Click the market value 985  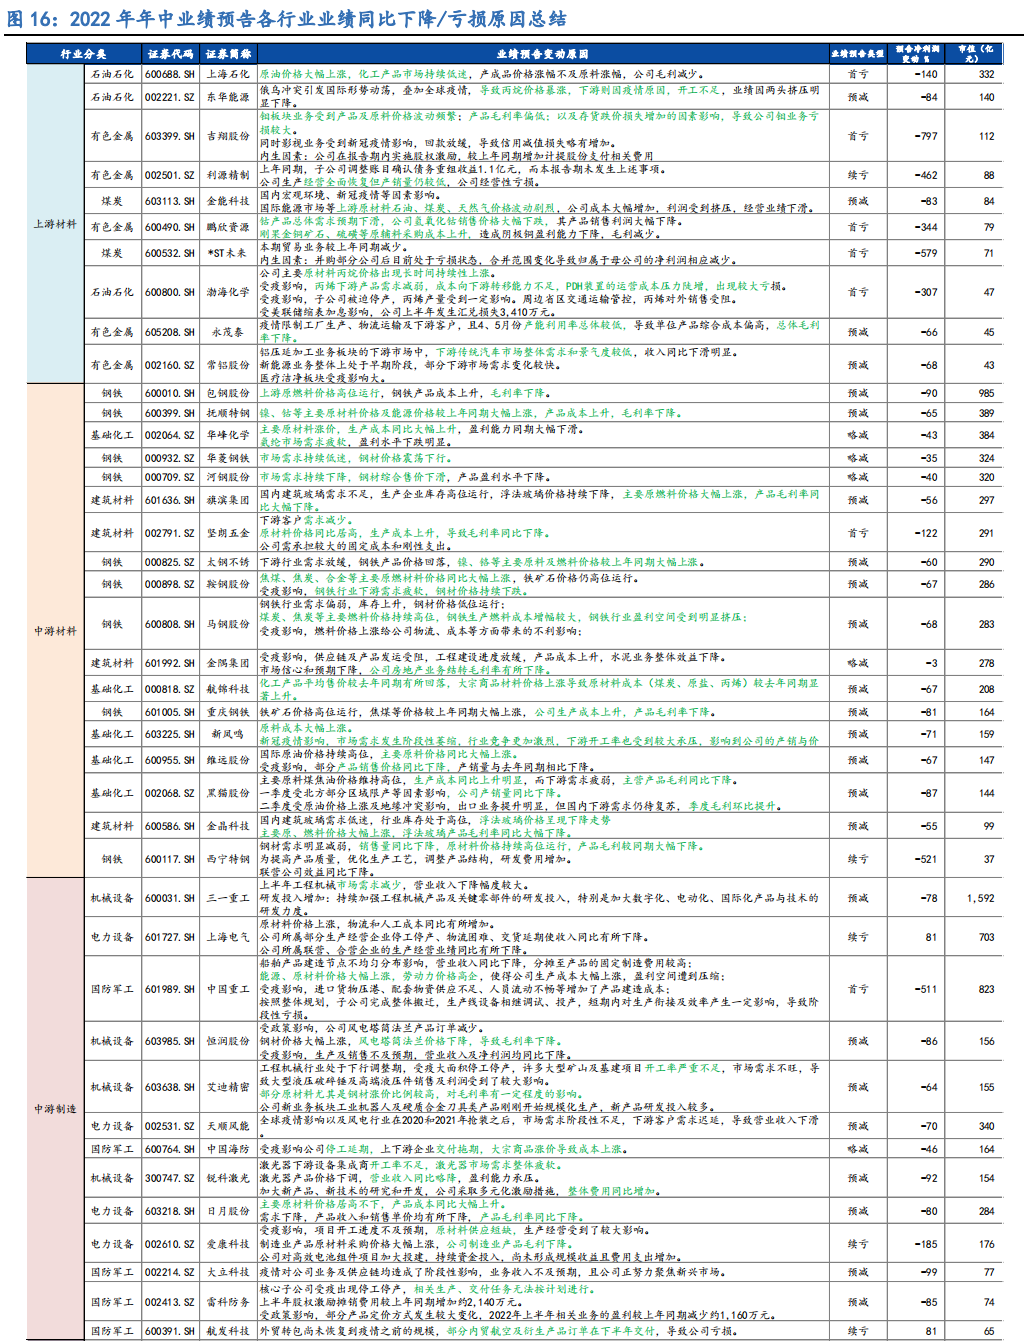986,394
